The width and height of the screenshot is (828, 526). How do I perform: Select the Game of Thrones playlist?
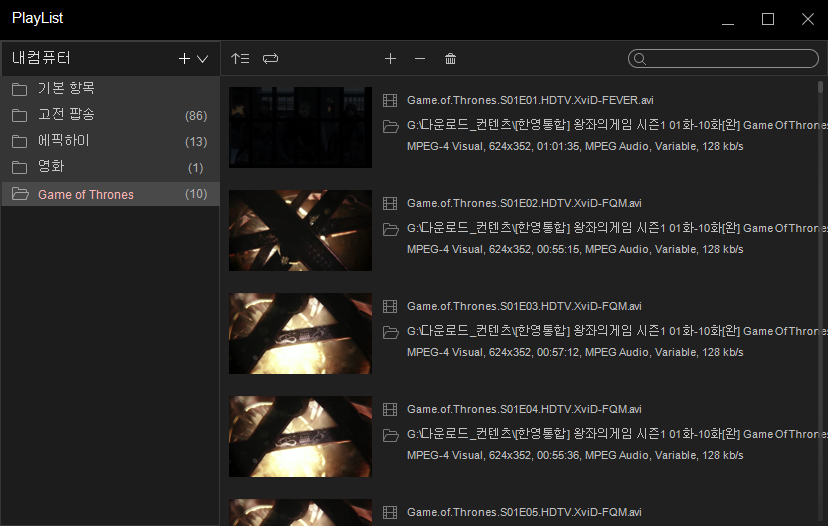click(110, 194)
